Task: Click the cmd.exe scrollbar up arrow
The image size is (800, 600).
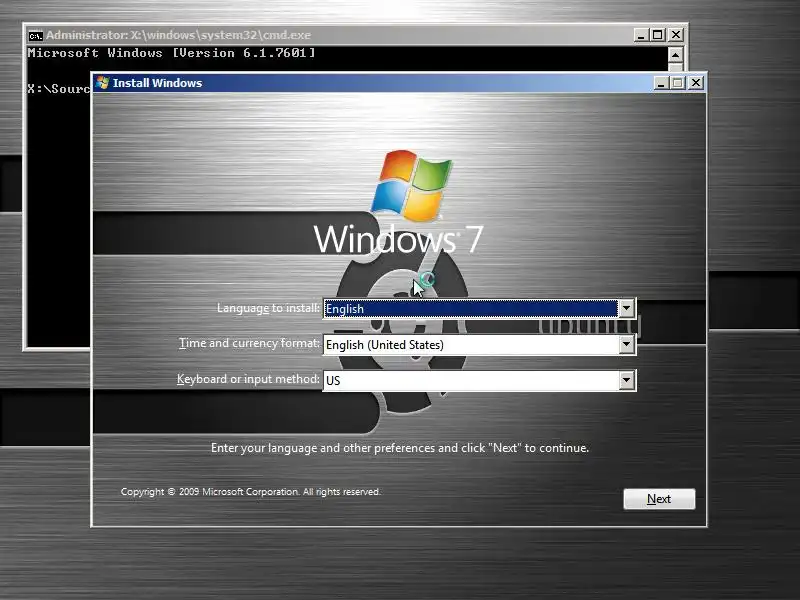Action: (675, 55)
